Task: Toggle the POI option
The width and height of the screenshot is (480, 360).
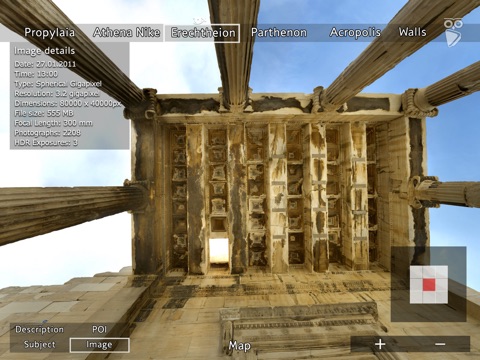Action: click(99, 330)
